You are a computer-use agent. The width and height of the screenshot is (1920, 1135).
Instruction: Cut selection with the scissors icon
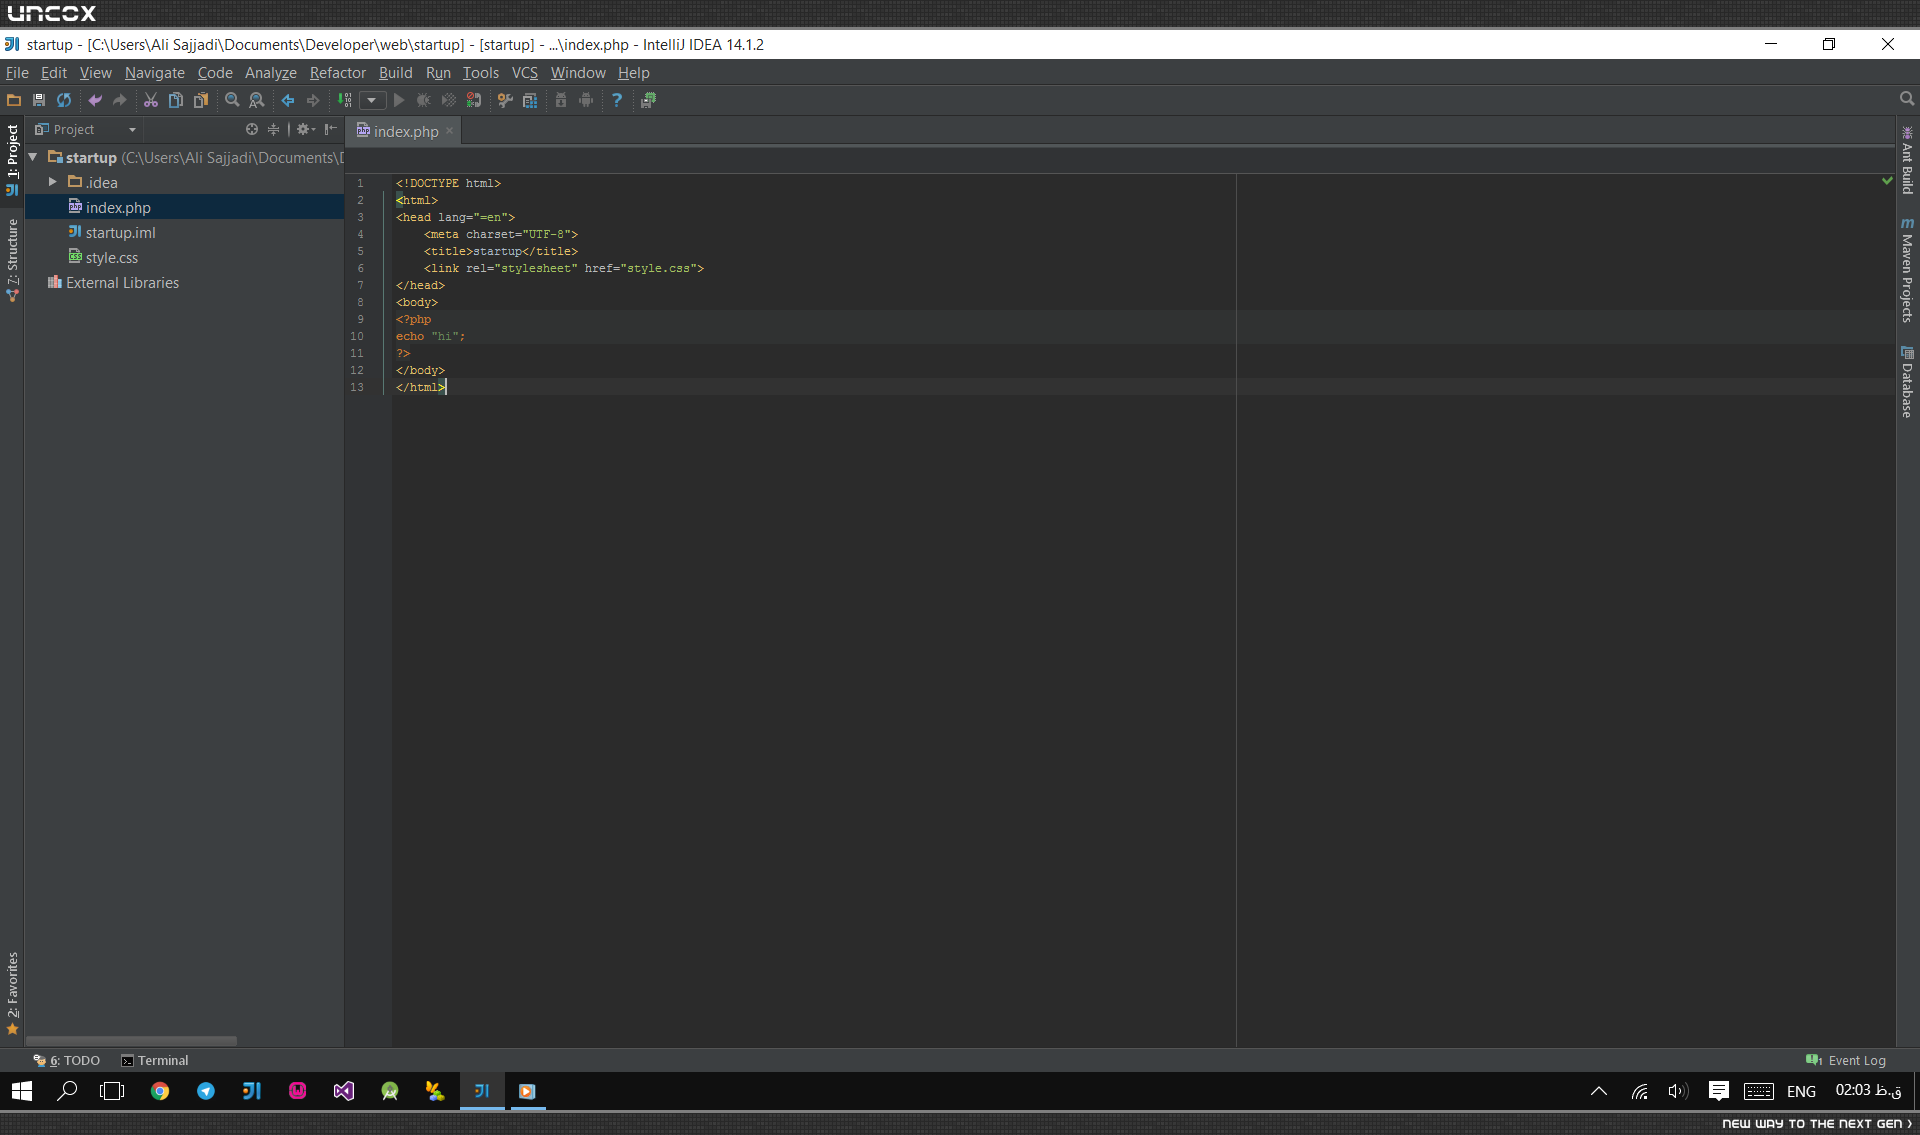point(151,100)
